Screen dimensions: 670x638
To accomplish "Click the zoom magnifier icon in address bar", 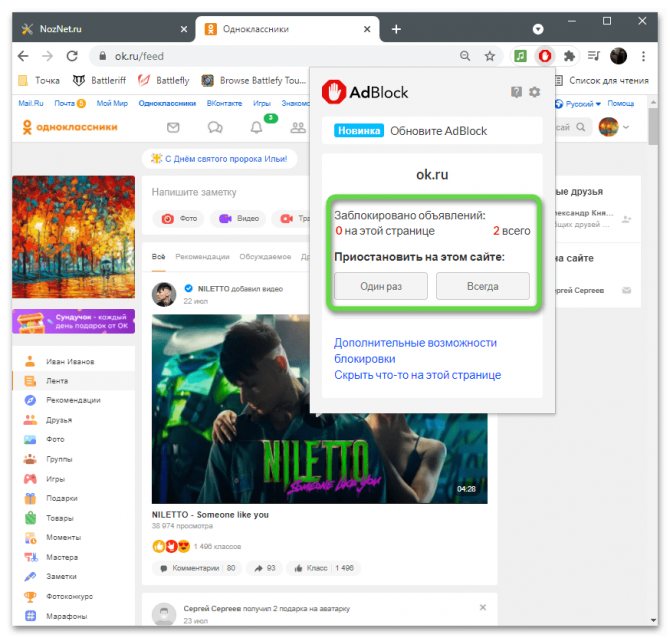I will coord(465,56).
